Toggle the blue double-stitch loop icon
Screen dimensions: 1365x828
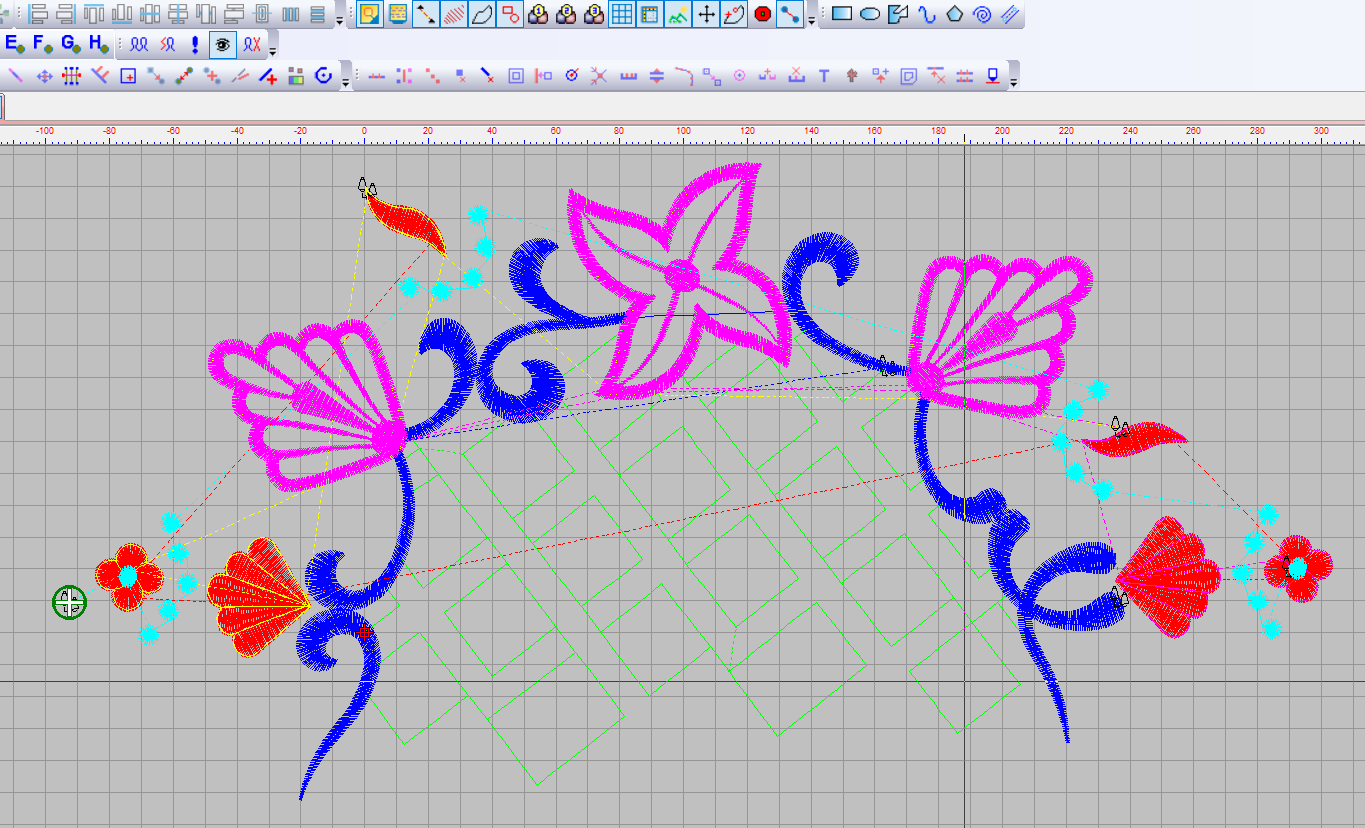pos(139,45)
